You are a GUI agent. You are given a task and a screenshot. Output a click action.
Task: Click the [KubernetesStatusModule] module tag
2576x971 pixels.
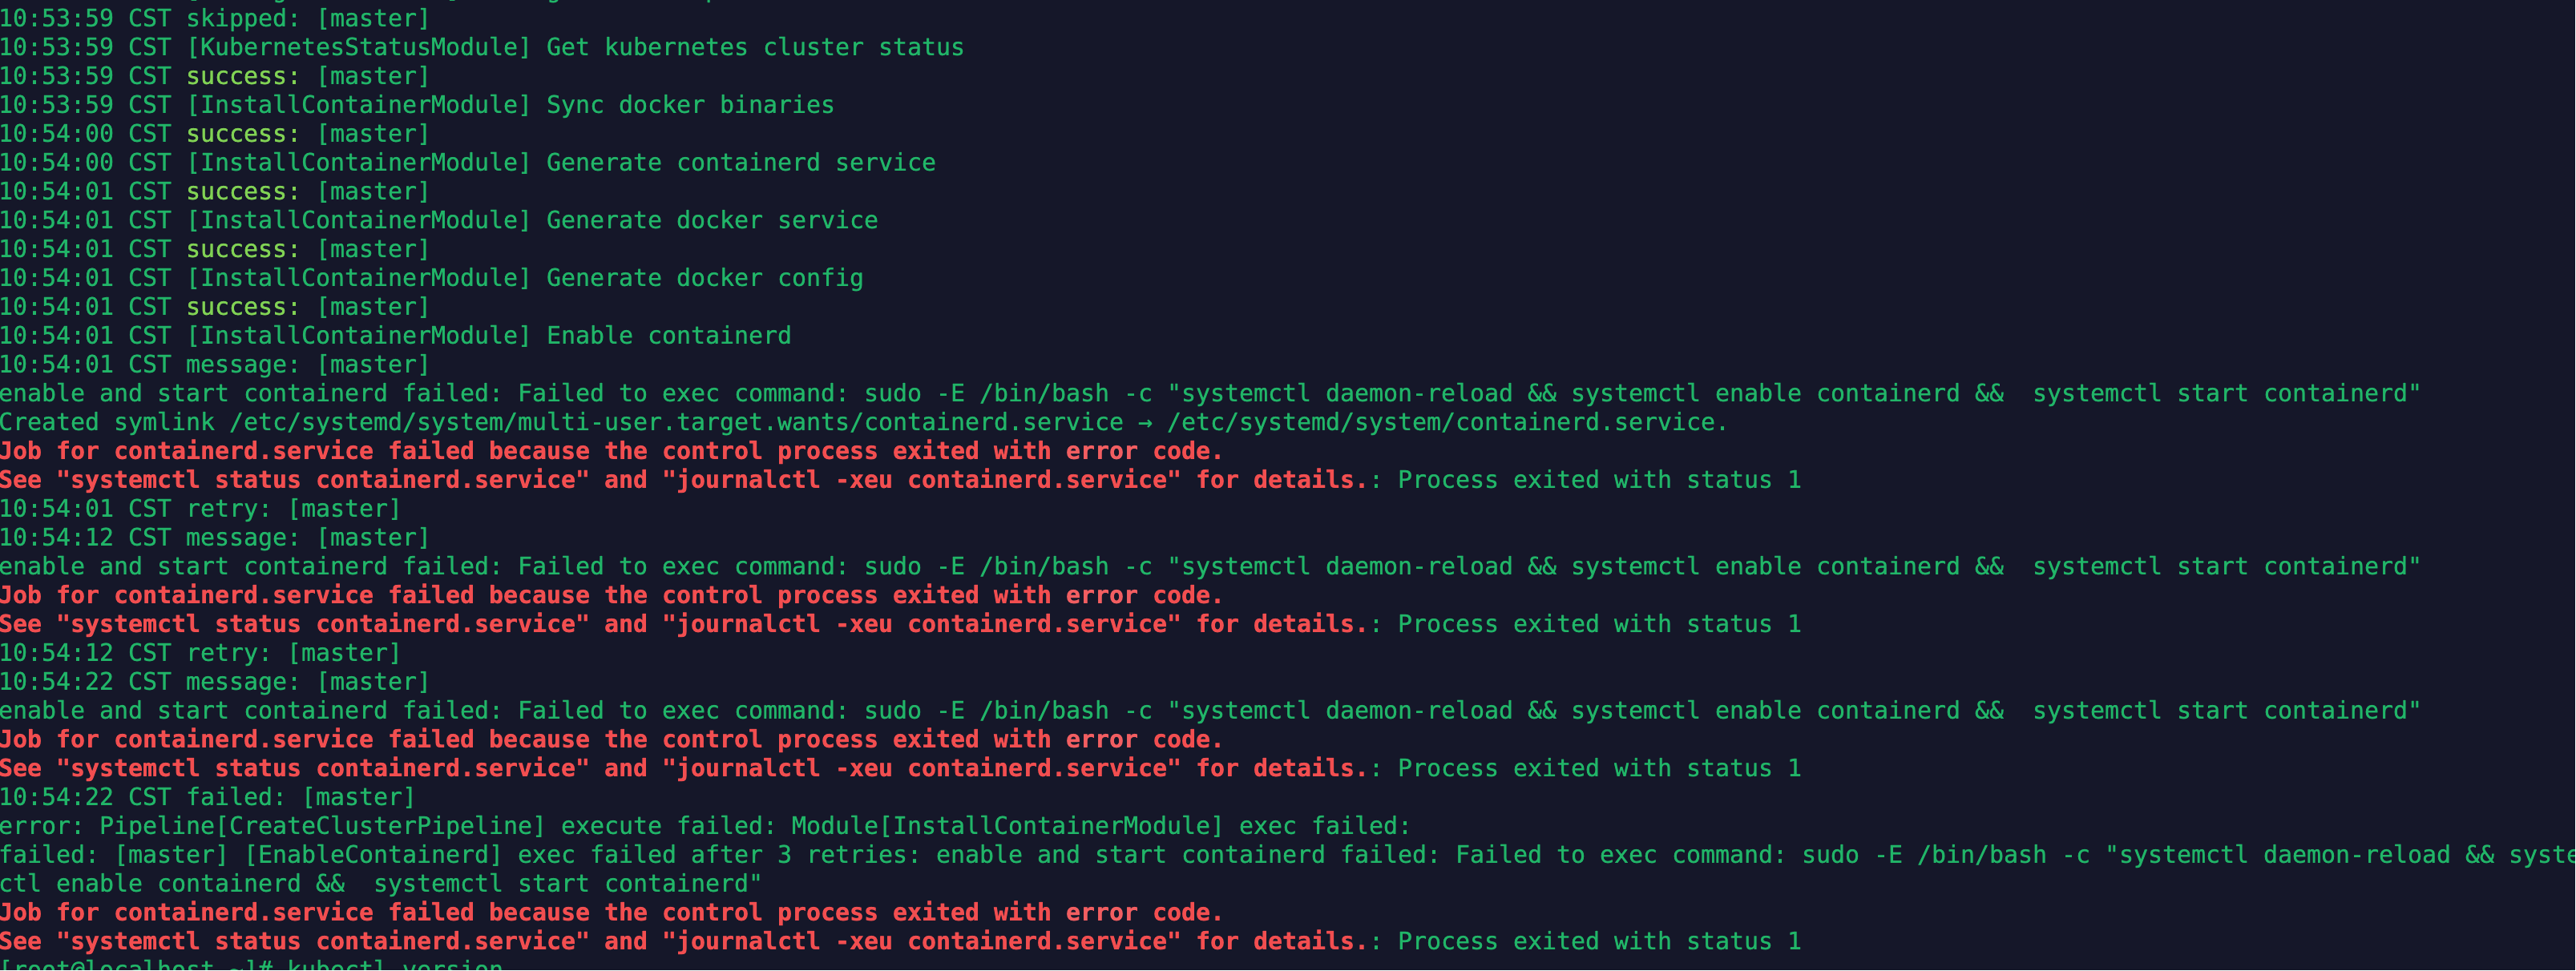[359, 47]
